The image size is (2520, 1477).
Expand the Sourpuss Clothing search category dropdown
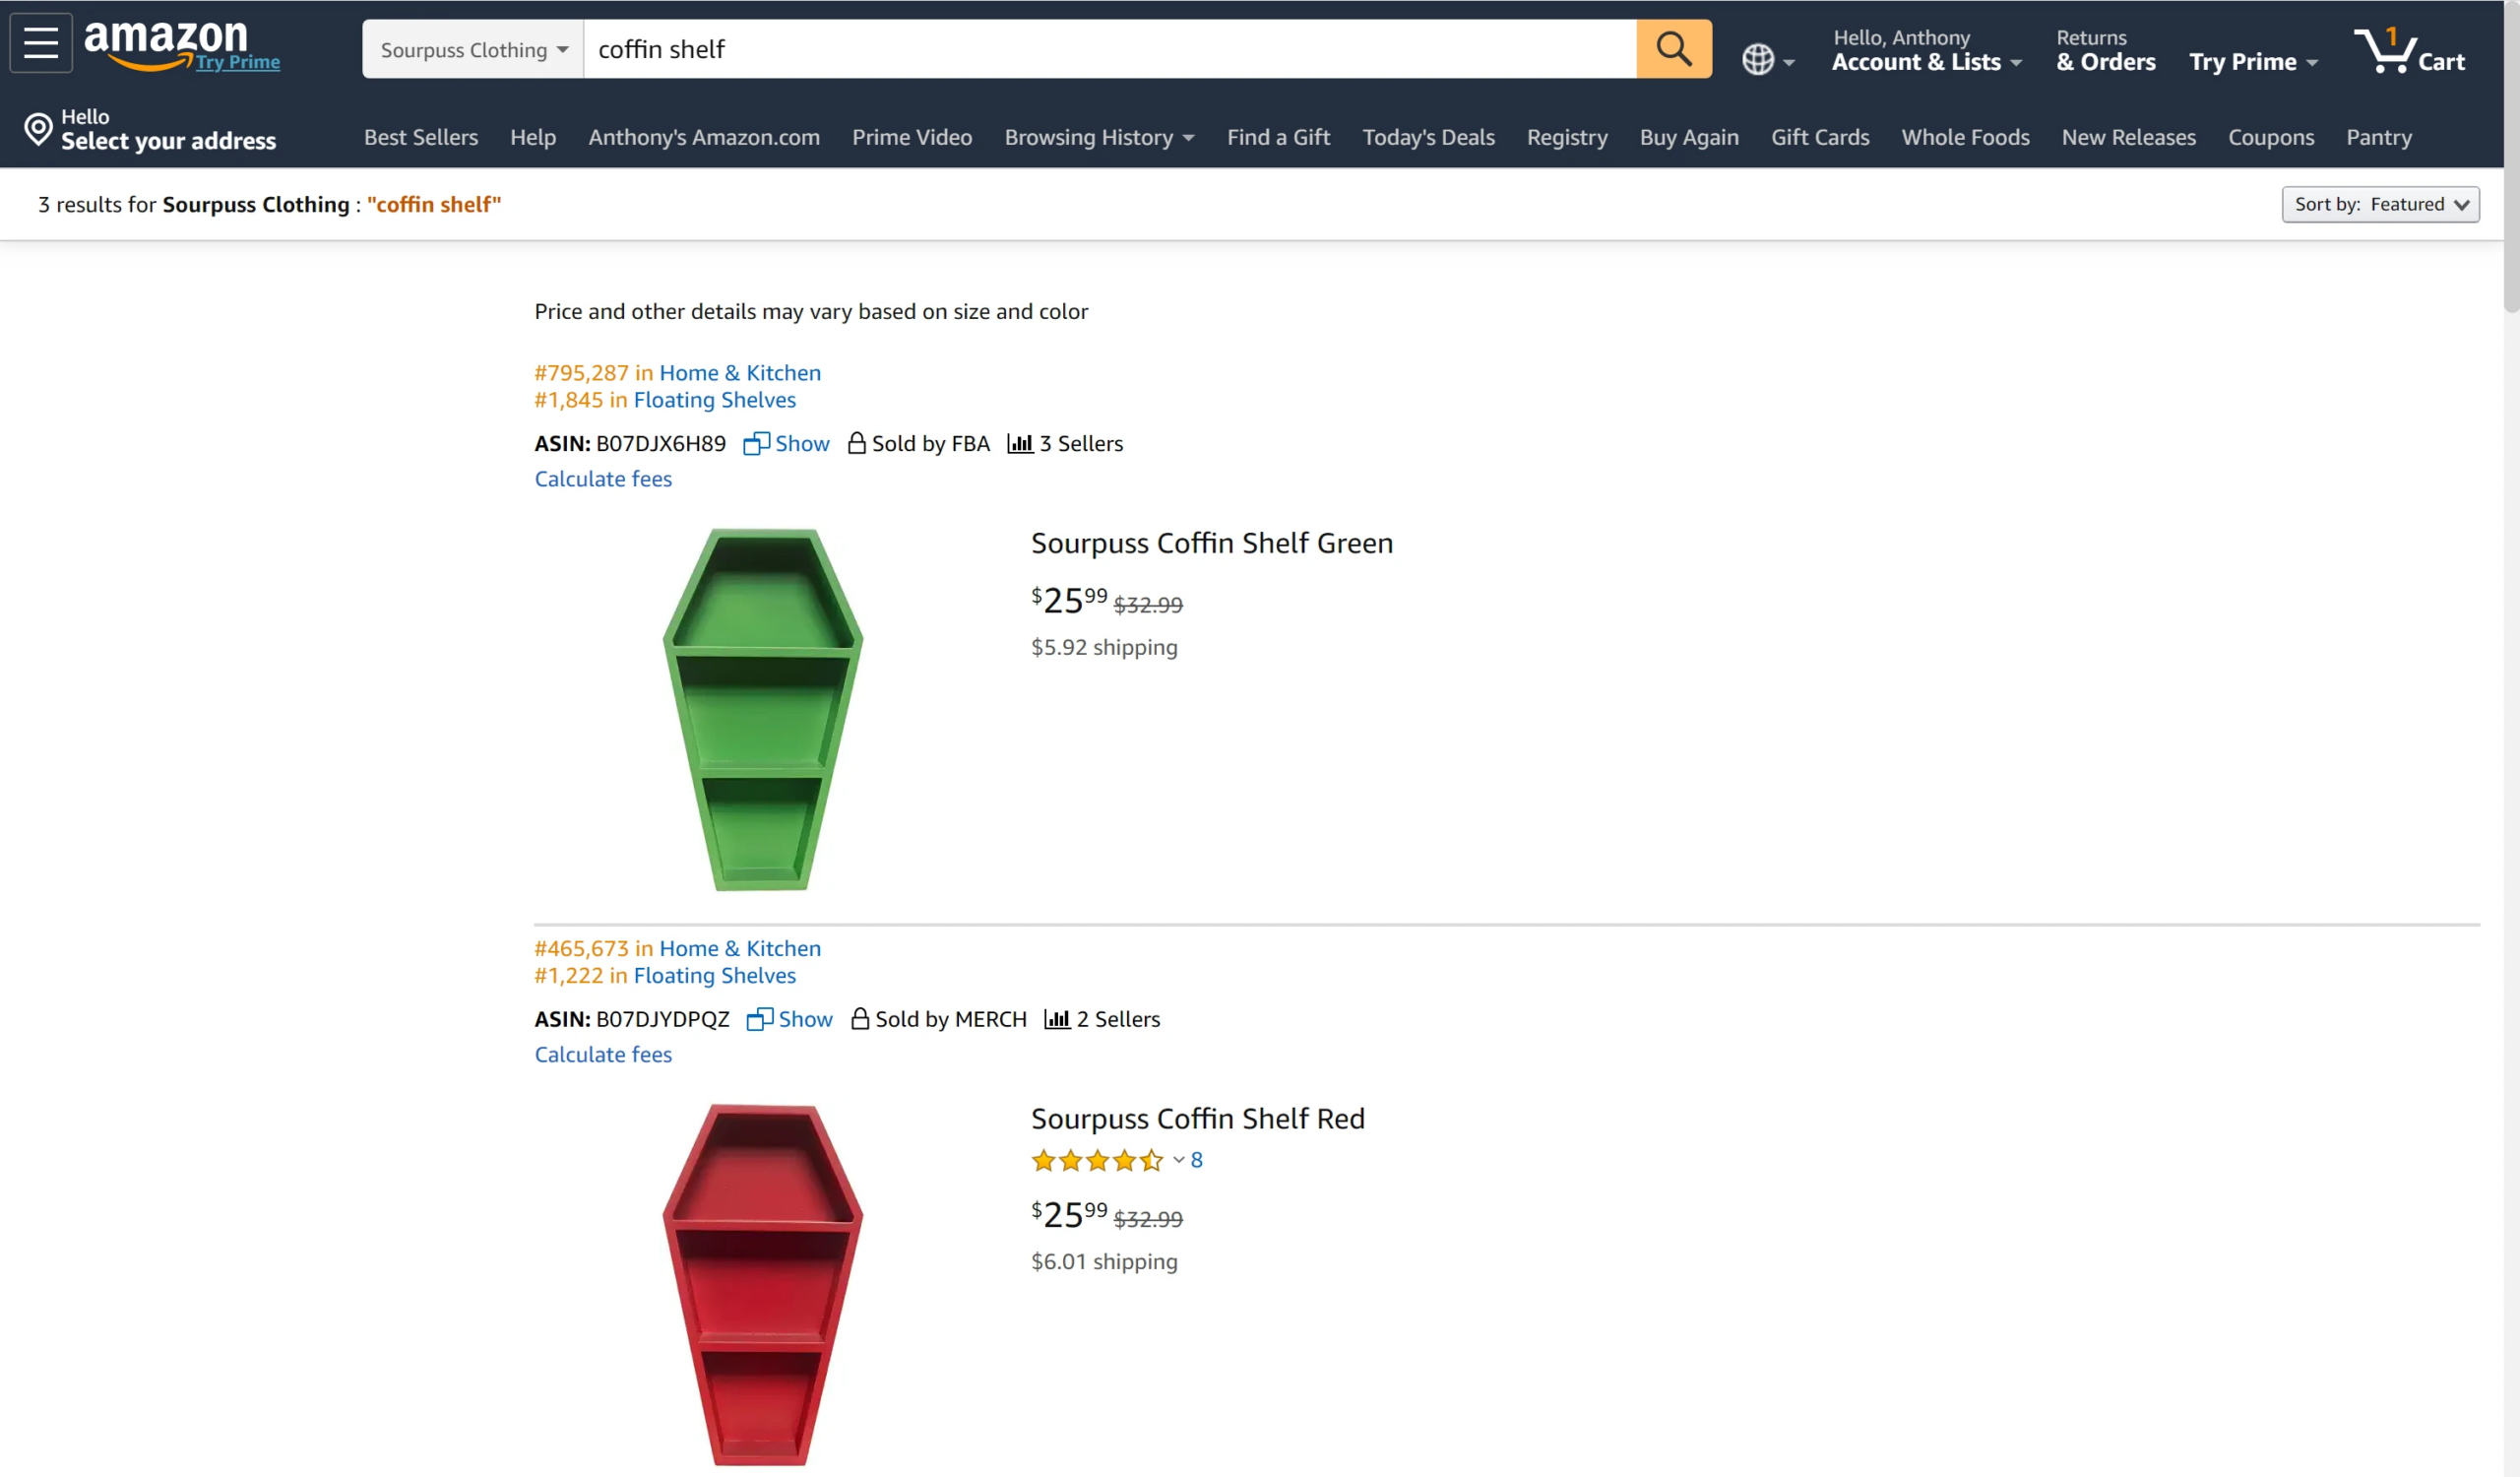tap(473, 50)
